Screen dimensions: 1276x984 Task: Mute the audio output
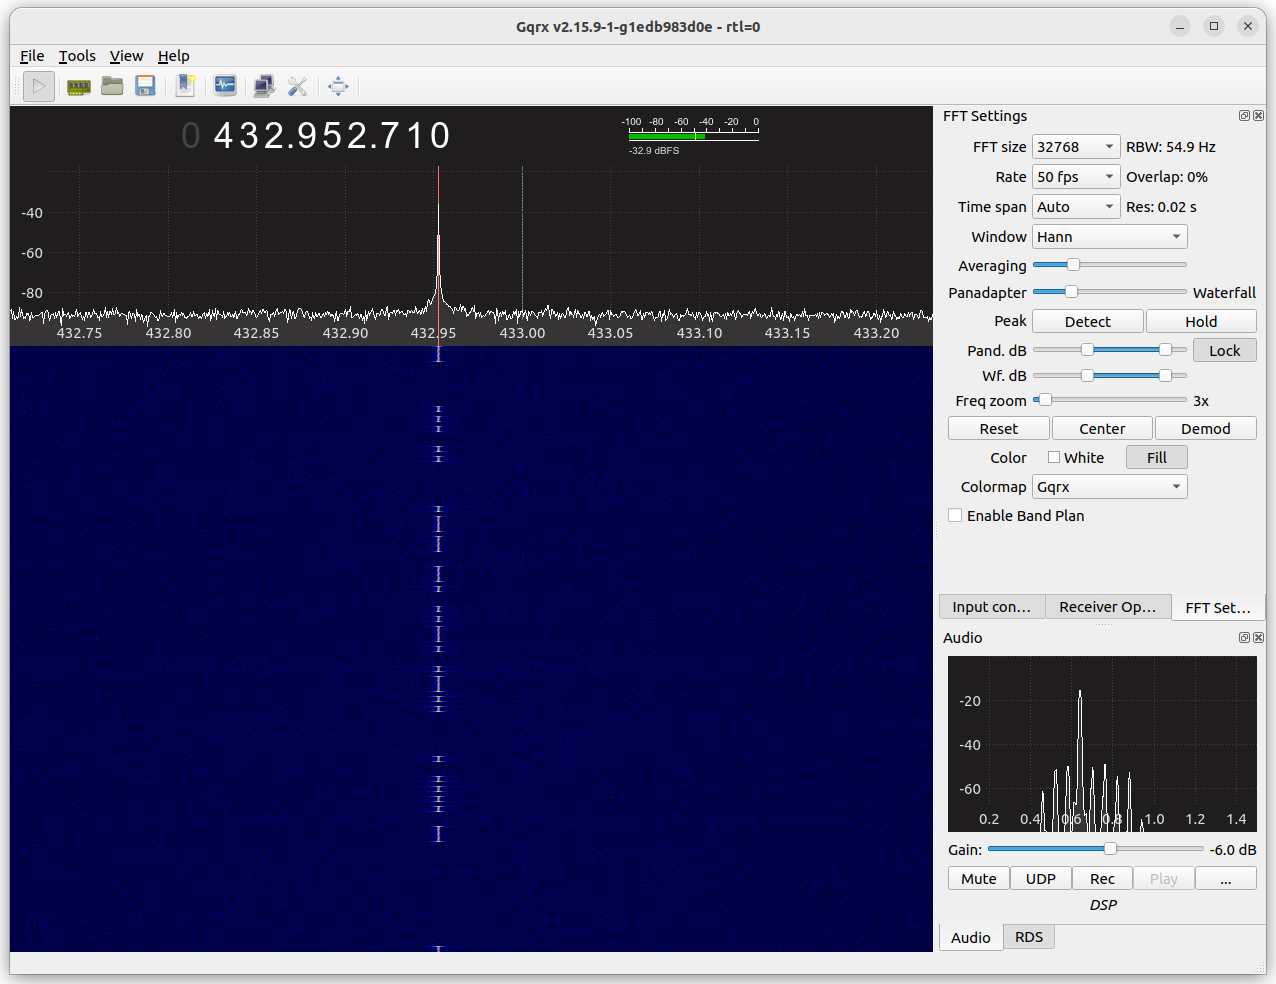pyautogui.click(x=978, y=878)
